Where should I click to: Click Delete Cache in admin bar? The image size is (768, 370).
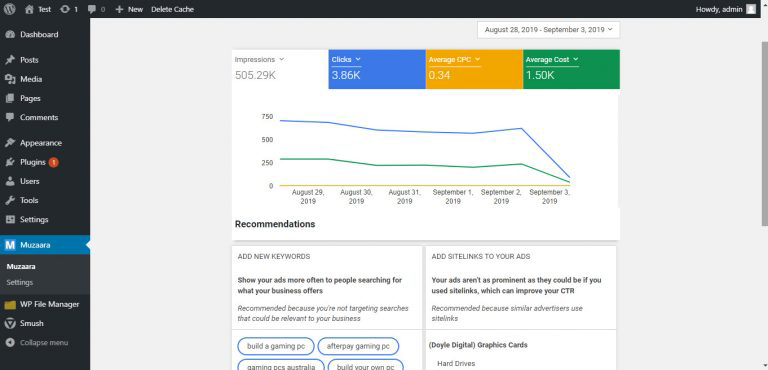(x=172, y=9)
